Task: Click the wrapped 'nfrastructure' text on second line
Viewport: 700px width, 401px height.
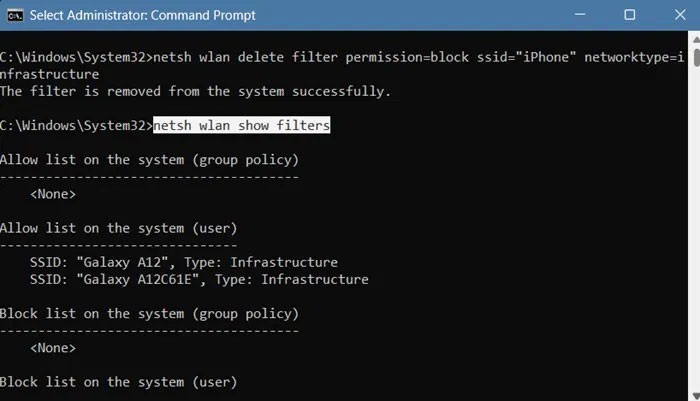Action: pos(50,73)
